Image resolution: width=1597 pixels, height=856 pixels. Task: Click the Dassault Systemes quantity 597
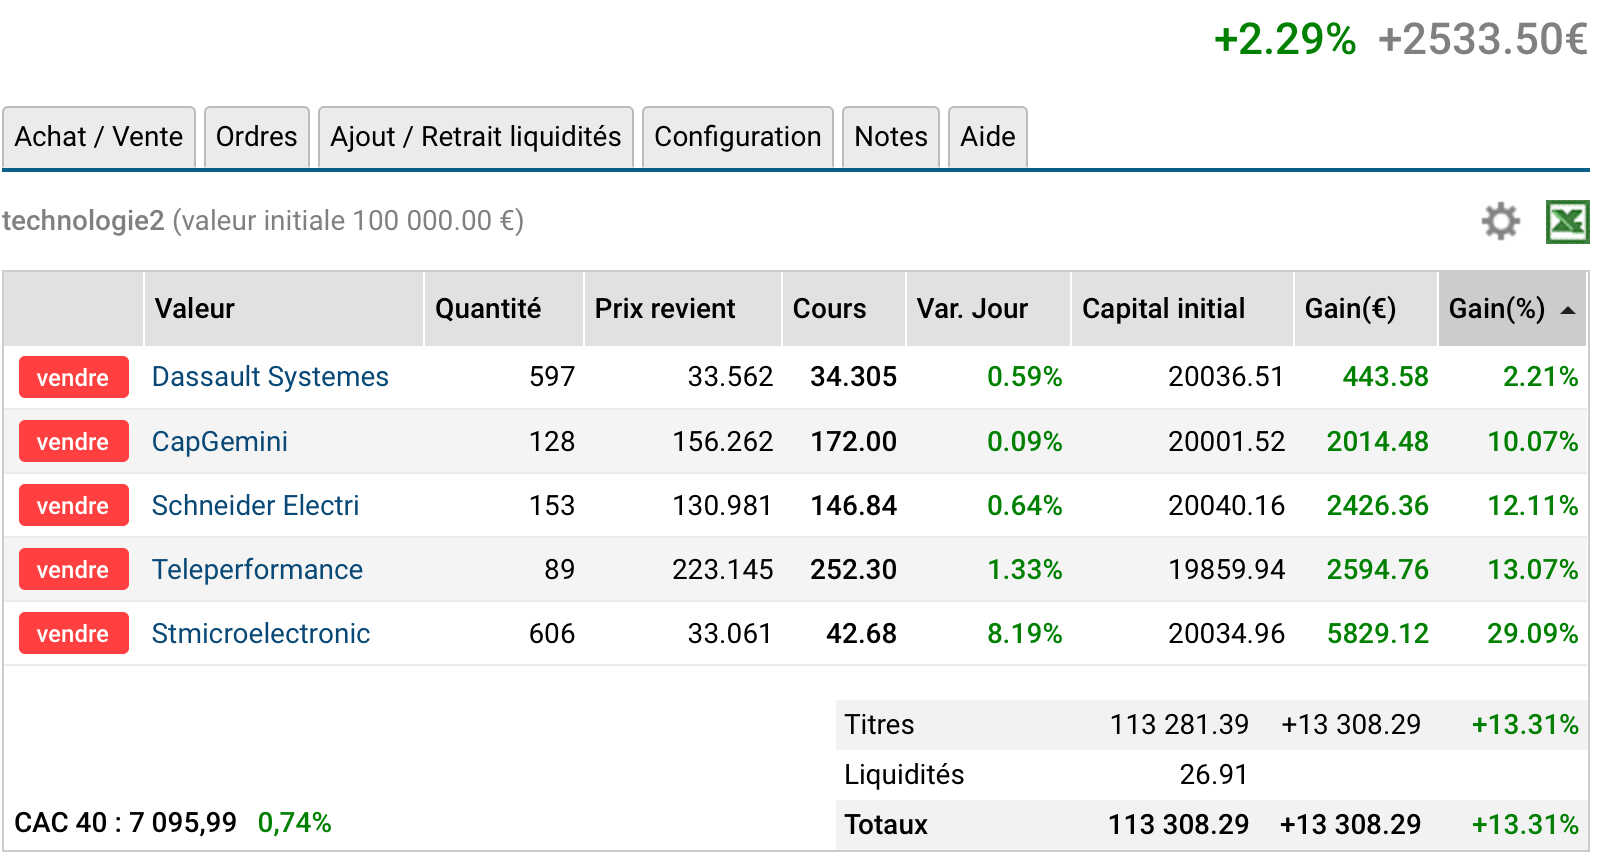pyautogui.click(x=552, y=377)
